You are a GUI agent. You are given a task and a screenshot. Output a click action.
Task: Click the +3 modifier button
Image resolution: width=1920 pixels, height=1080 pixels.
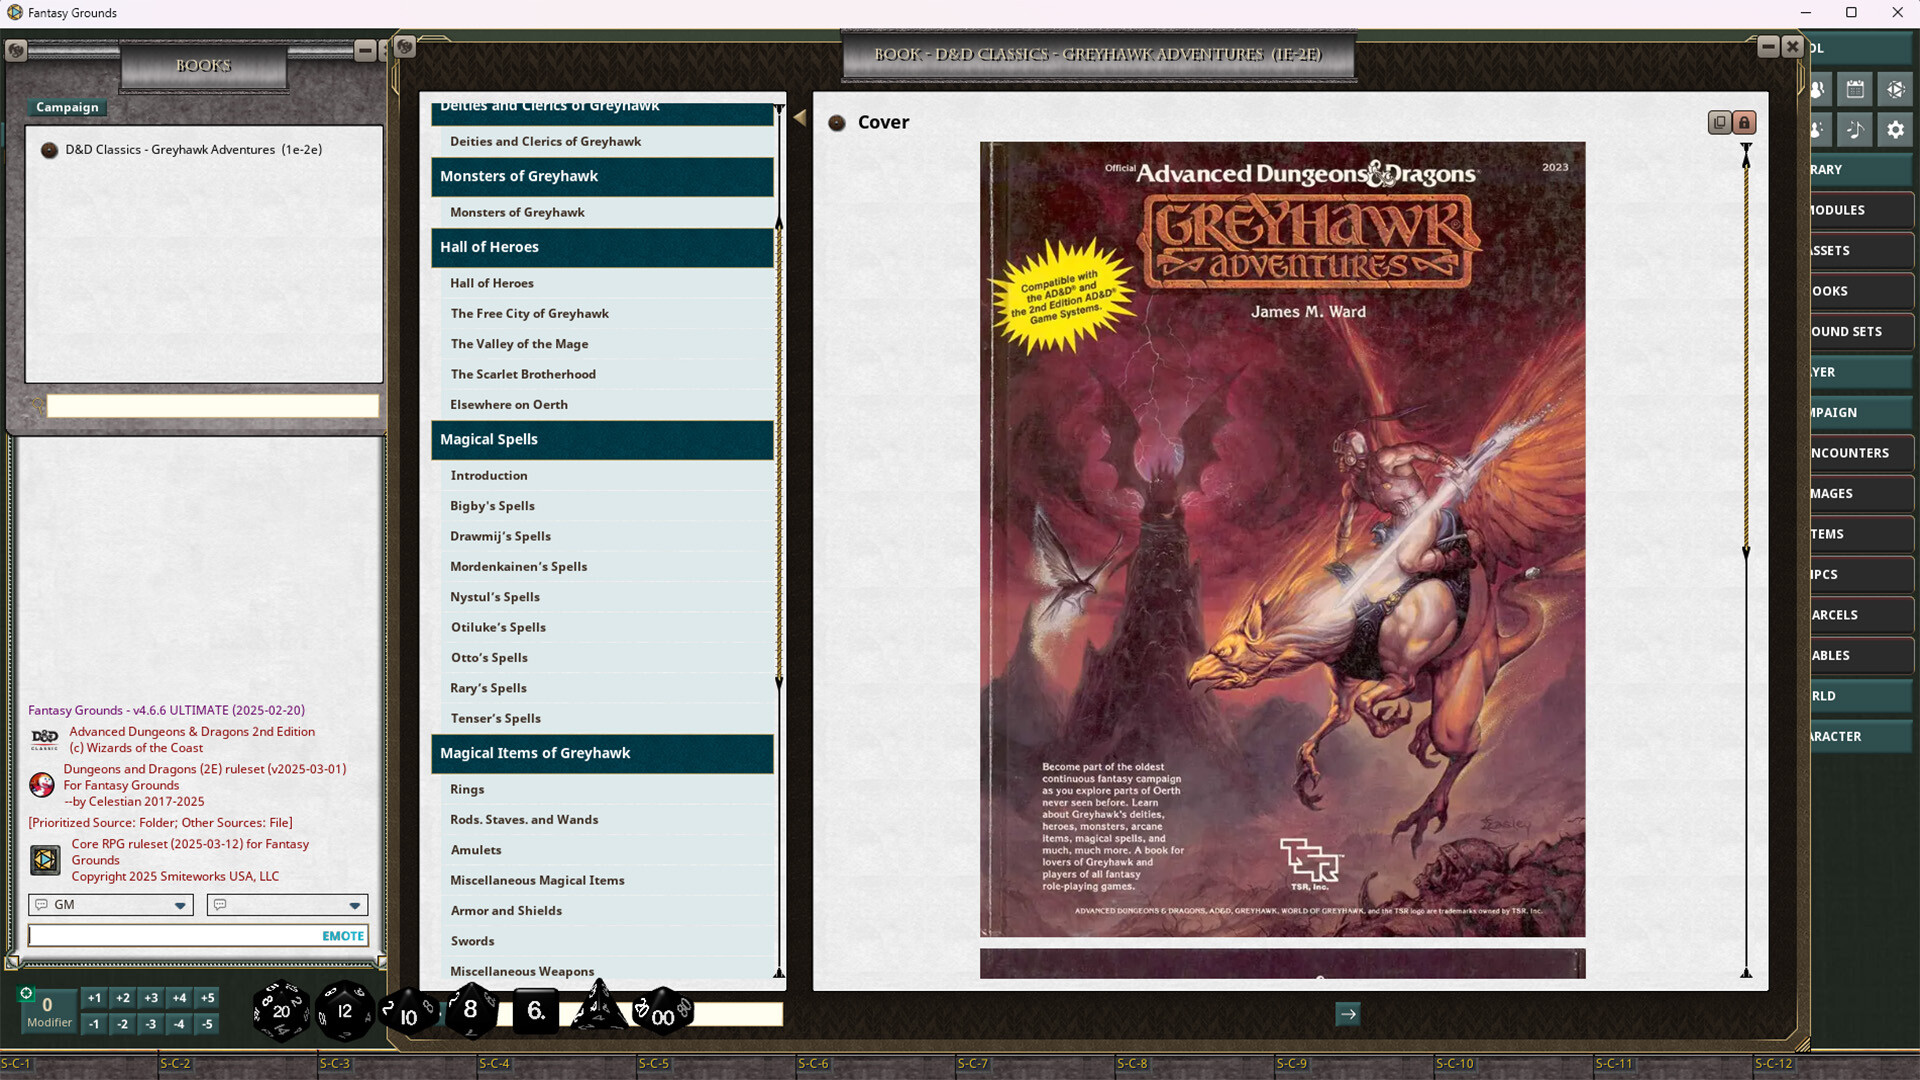point(151,997)
